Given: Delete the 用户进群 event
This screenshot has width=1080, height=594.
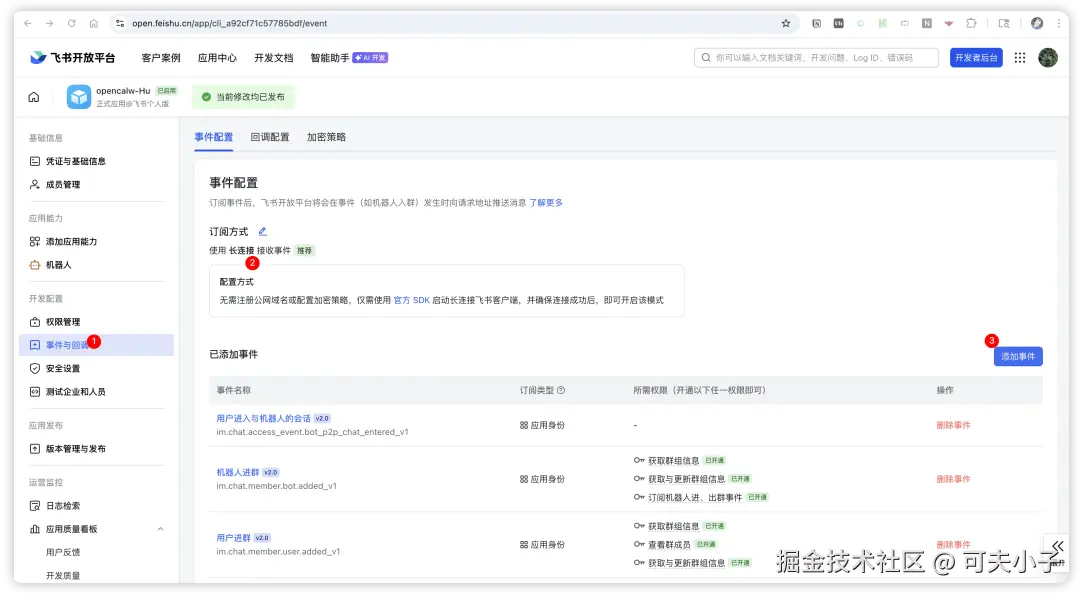Looking at the screenshot, I should tap(953, 544).
